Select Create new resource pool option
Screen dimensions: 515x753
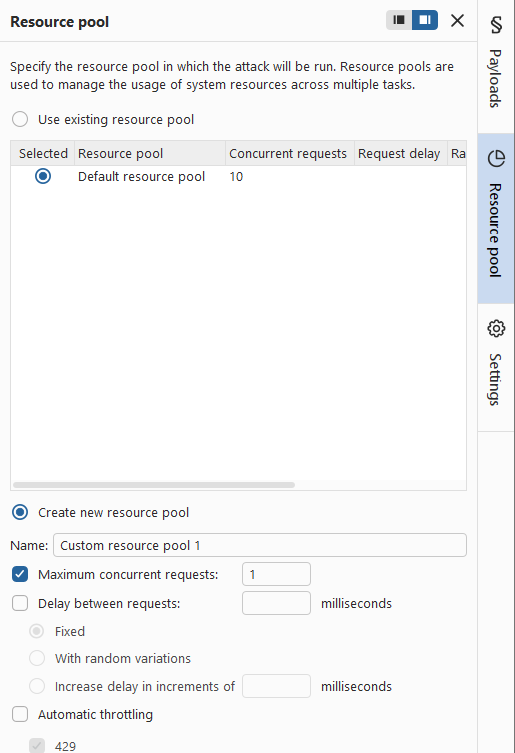(x=20, y=512)
